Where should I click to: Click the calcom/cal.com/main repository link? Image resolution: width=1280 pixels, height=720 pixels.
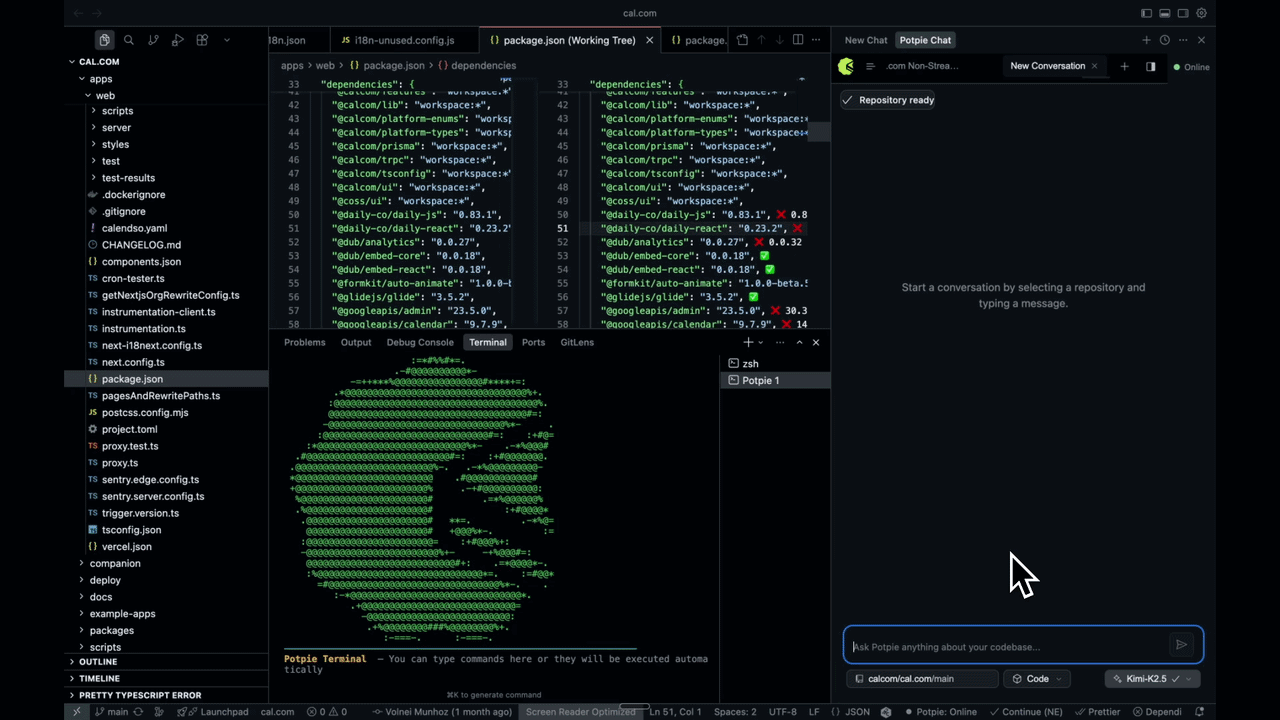click(x=910, y=678)
